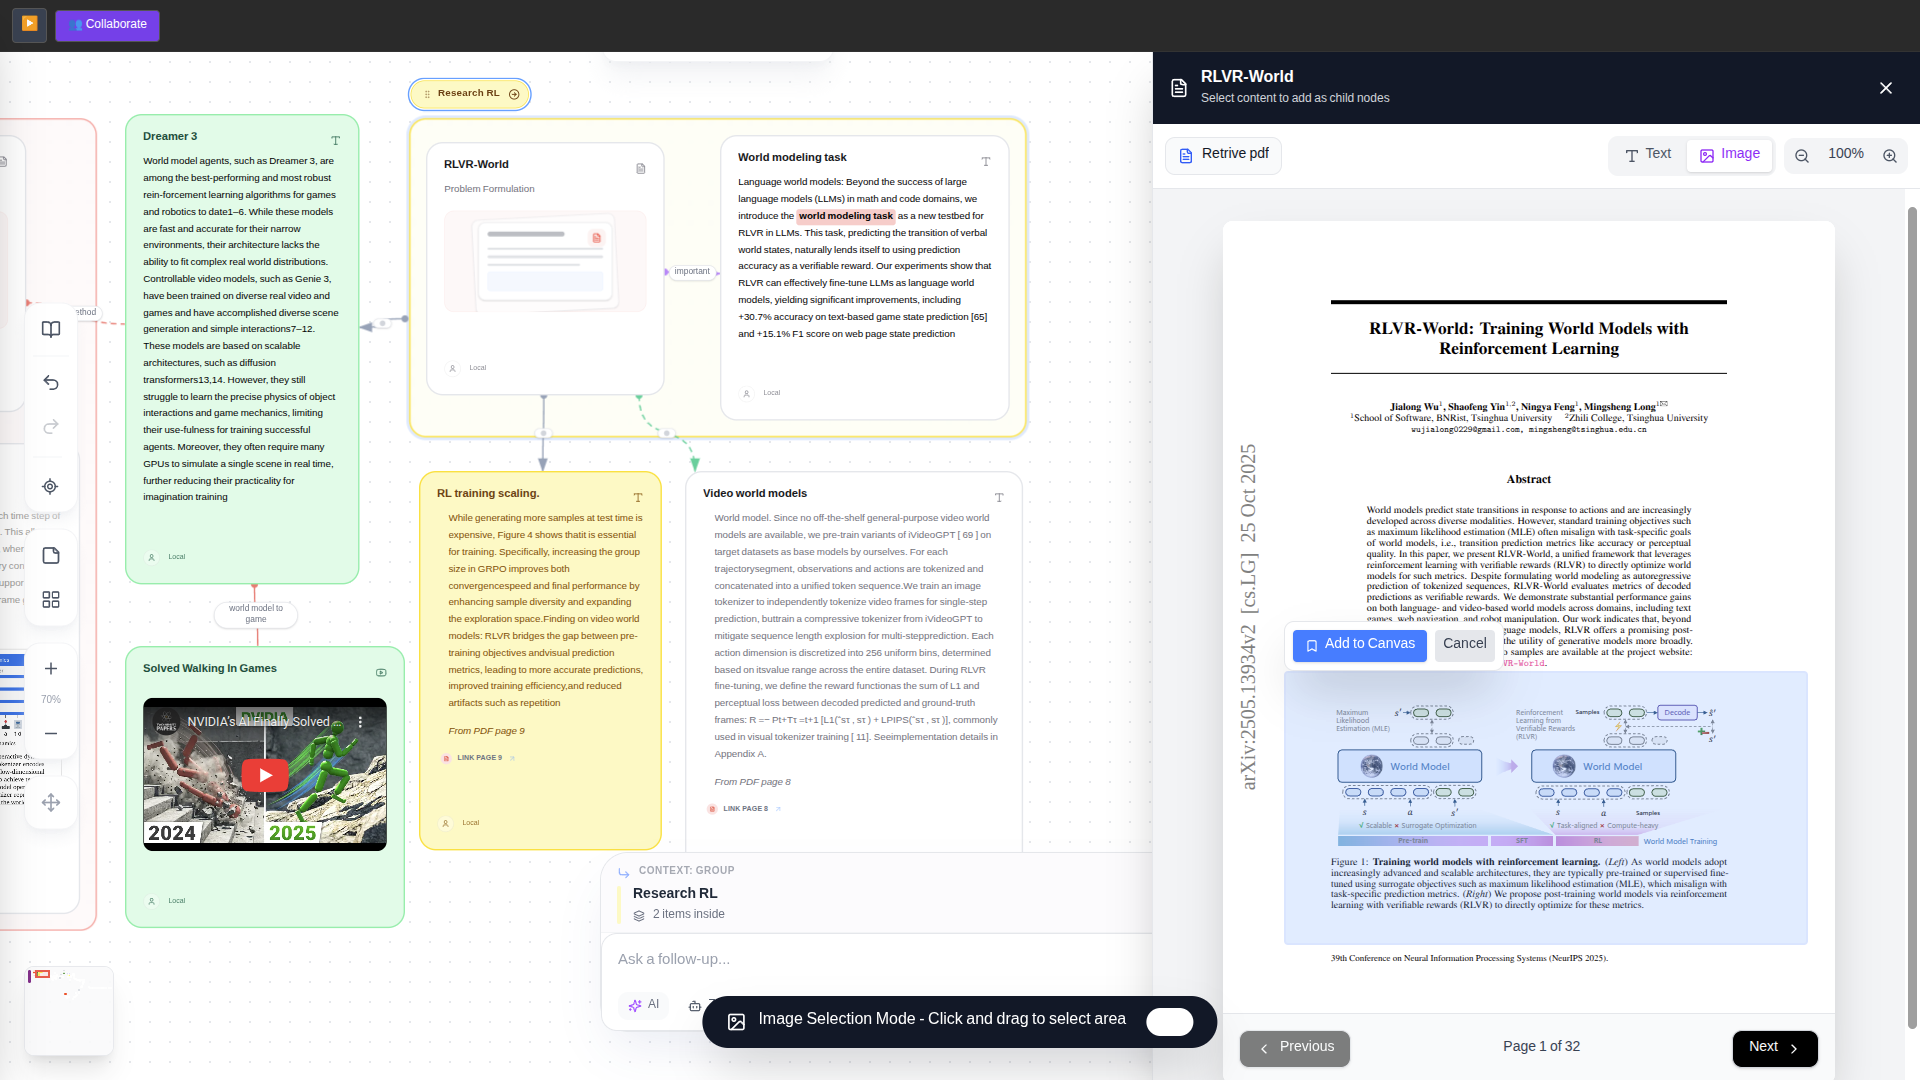
Task: Open the LINK PAGE 9 link
Action: pyautogui.click(x=479, y=758)
